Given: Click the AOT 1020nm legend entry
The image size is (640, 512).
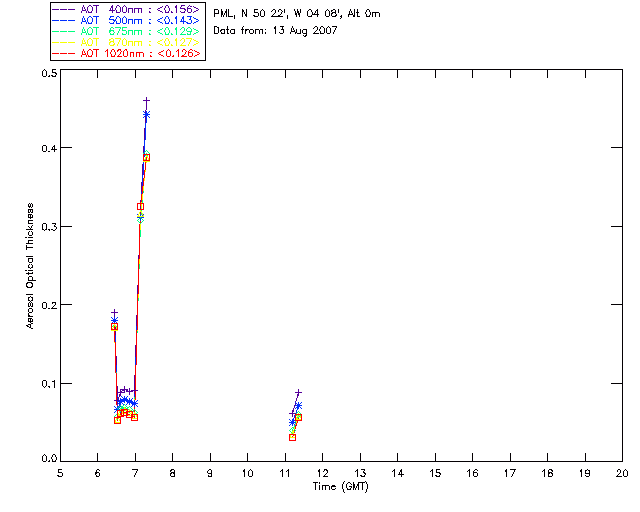Looking at the screenshot, I should 126,53.
